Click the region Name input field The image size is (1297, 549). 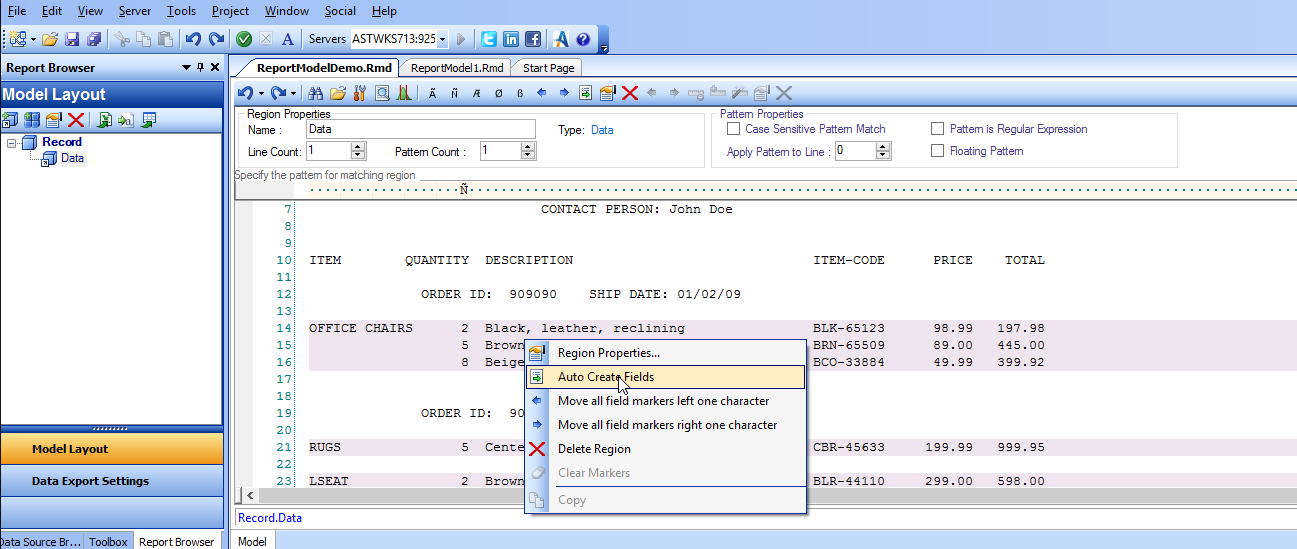(421, 129)
